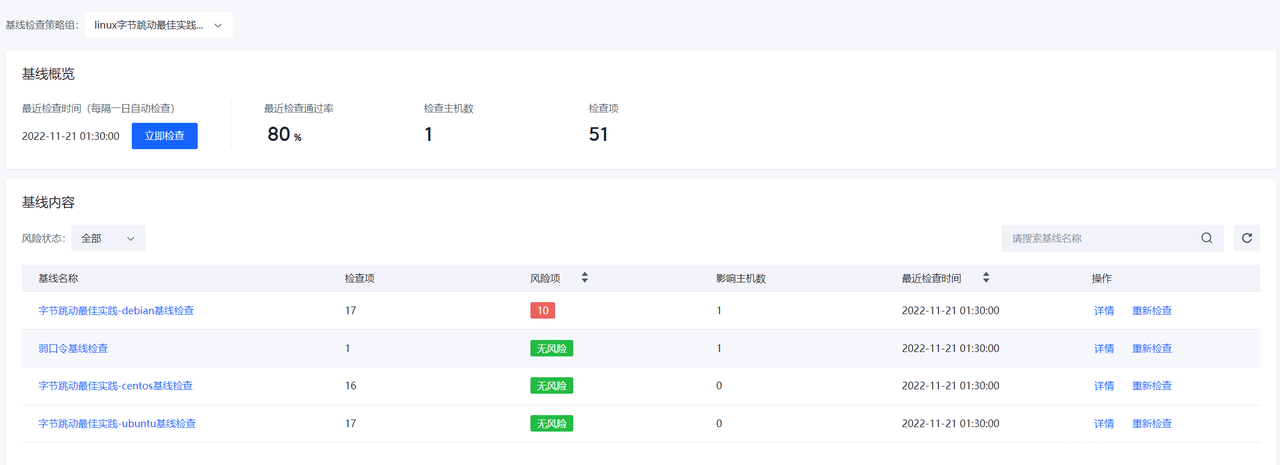Type in the 请搜索基线名称 search field
This screenshot has width=1280, height=465.
(1100, 238)
